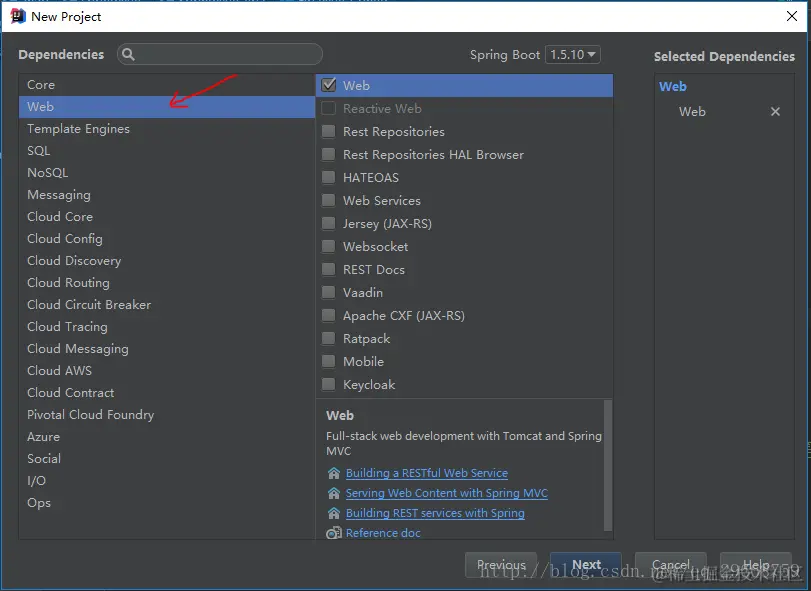Enable the Keycloak checkbox
This screenshot has height=591, width=811.
(328, 384)
